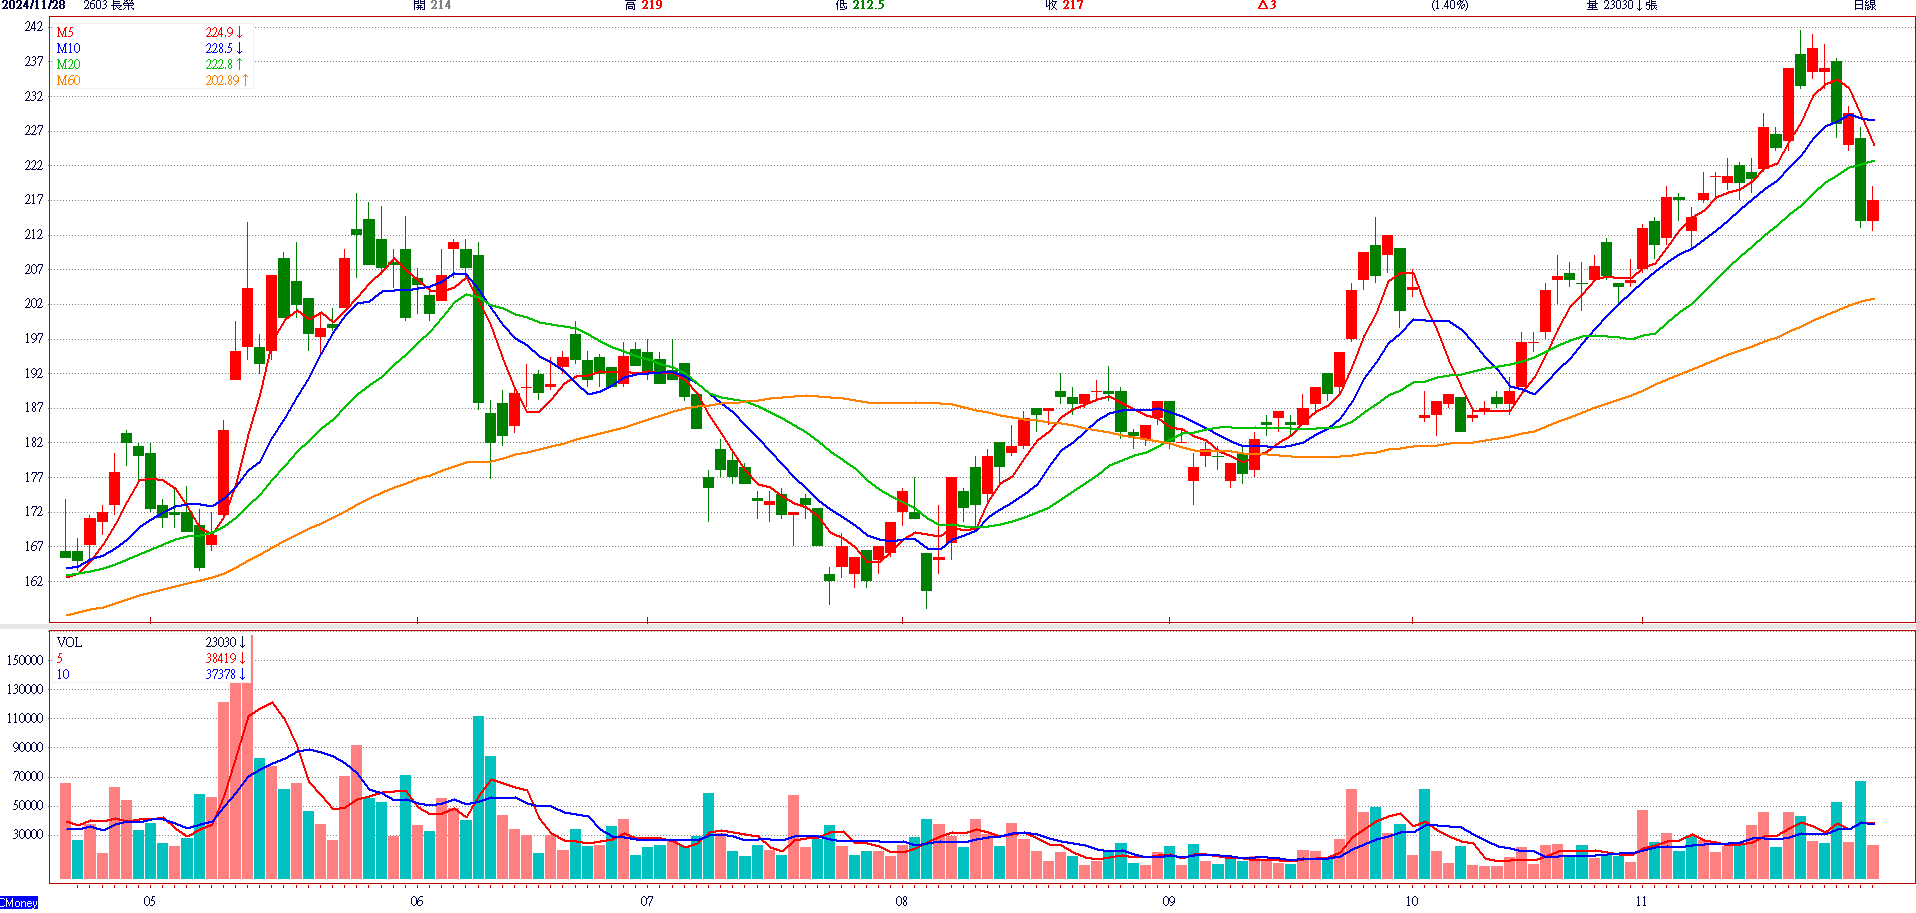Screen dimensions: 1916x913
Task: Click the 130000 volume axis label
Action: tap(25, 690)
